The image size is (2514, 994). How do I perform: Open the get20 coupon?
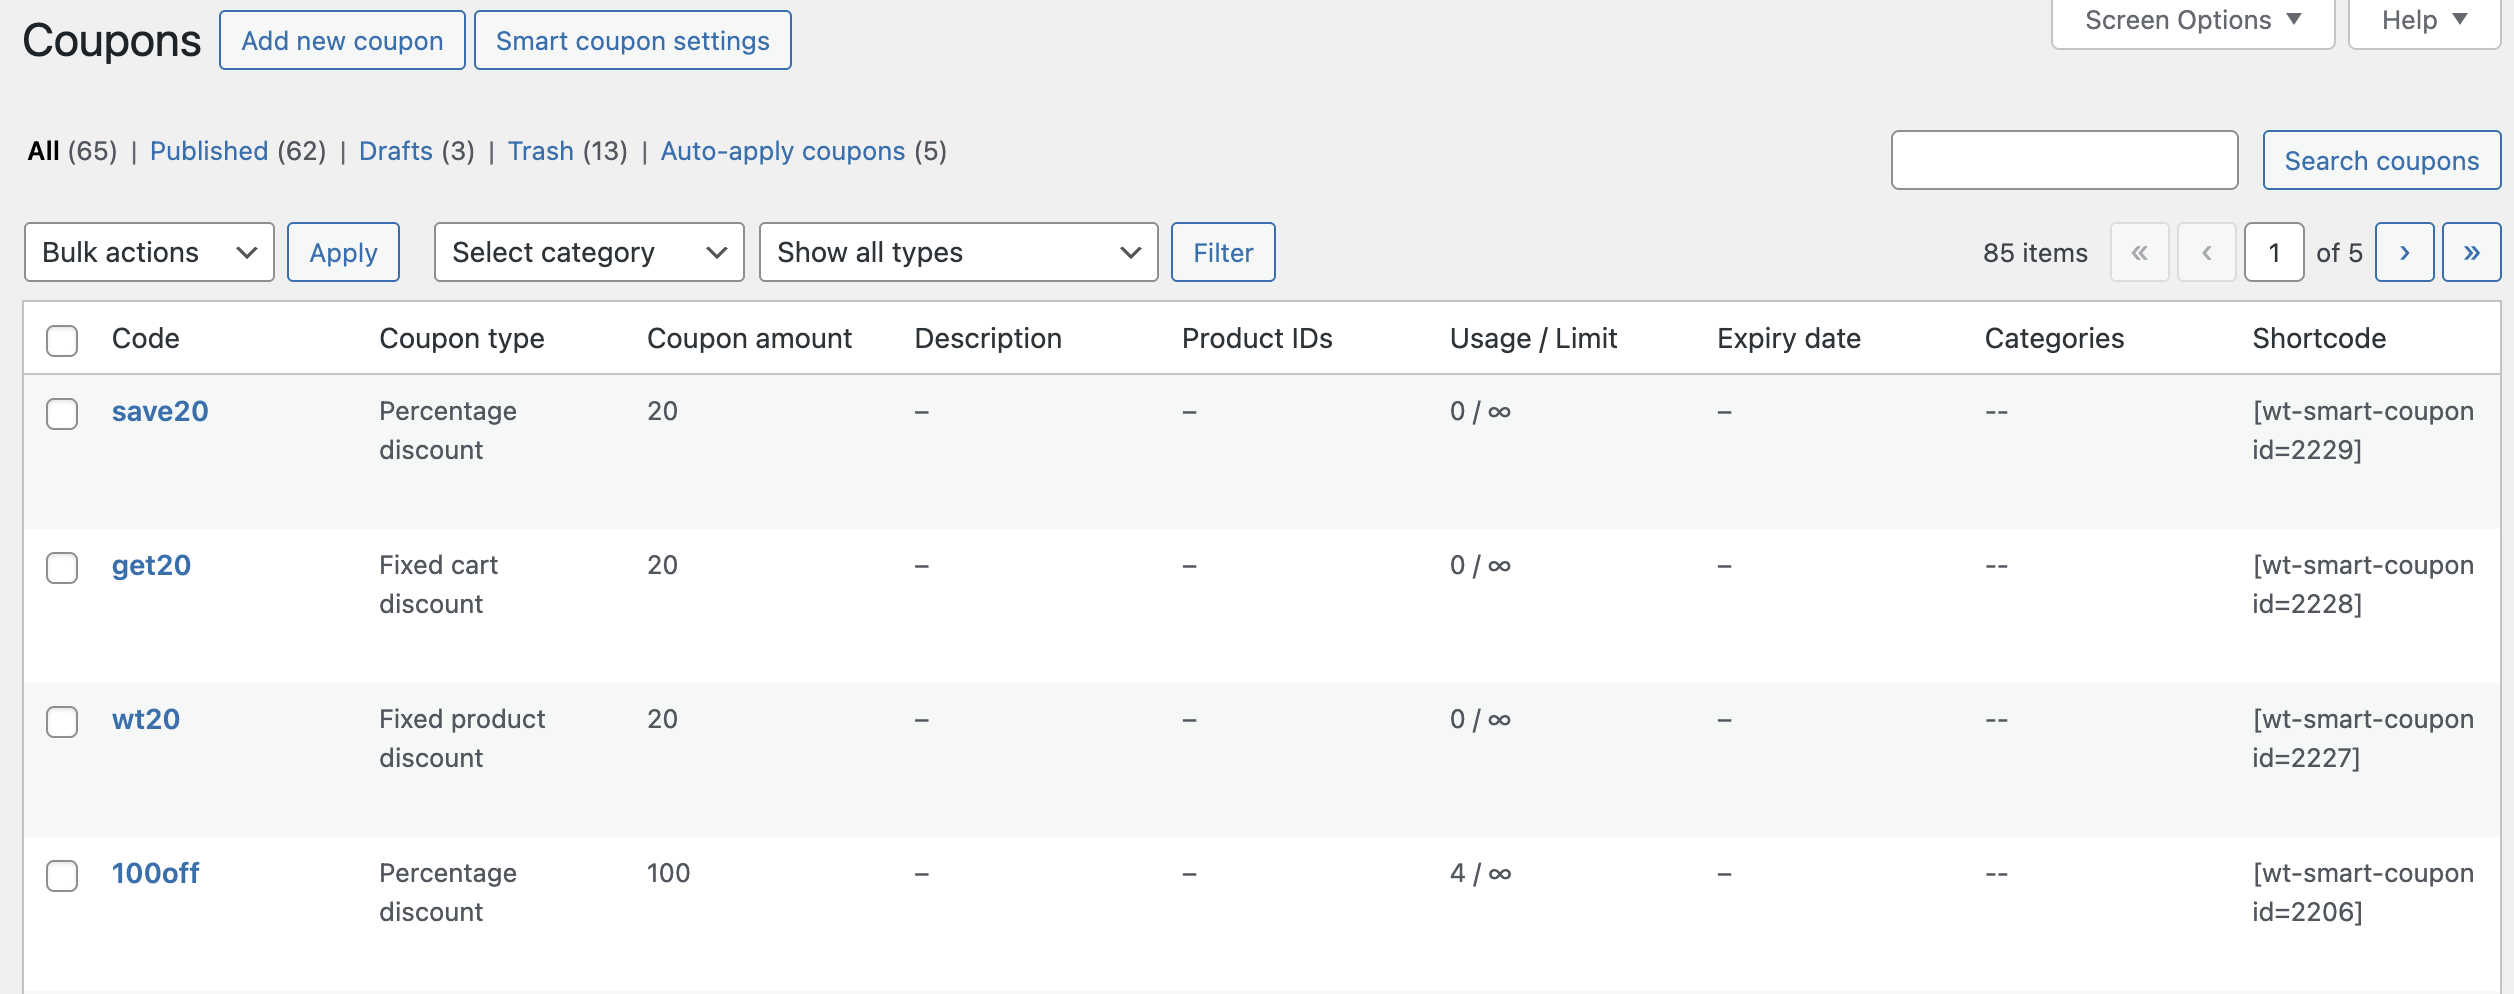coord(151,566)
